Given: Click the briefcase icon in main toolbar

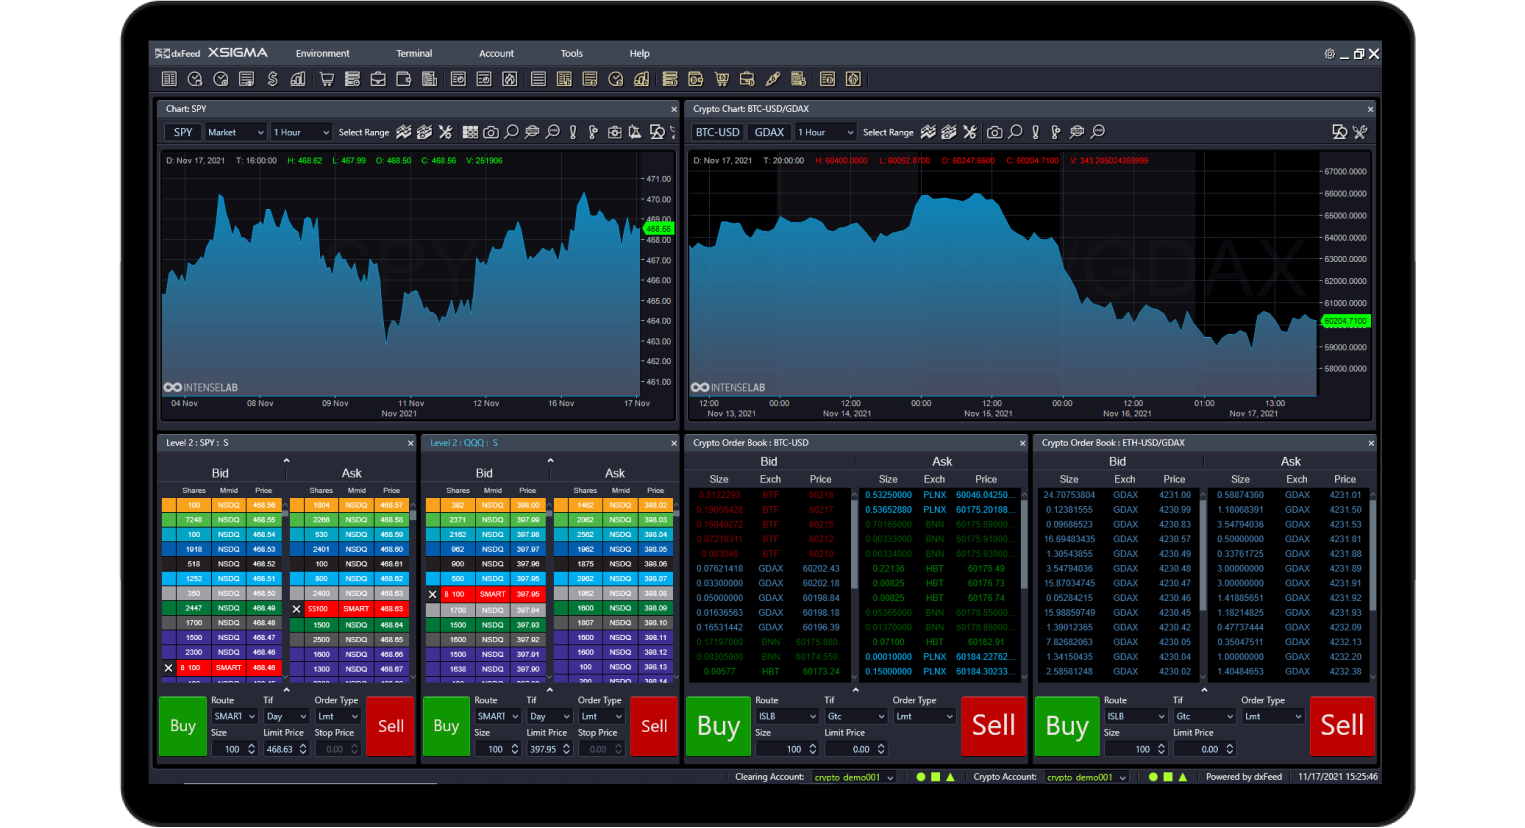Looking at the screenshot, I should 378,79.
